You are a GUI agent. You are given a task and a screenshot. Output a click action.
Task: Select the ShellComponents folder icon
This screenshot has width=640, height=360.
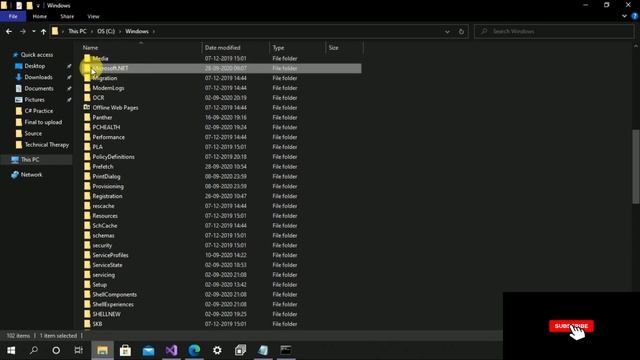[87, 294]
